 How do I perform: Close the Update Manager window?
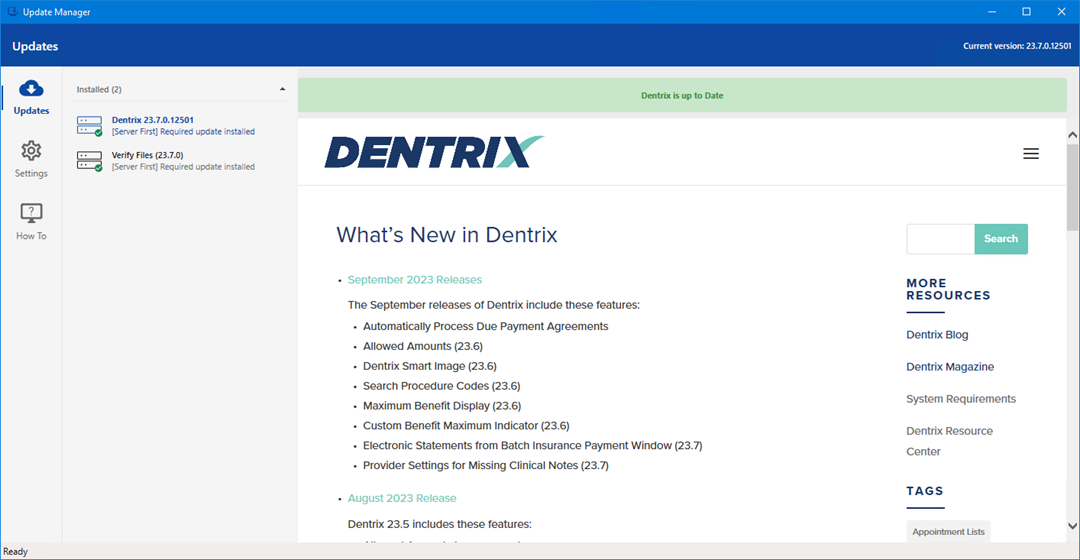1061,12
